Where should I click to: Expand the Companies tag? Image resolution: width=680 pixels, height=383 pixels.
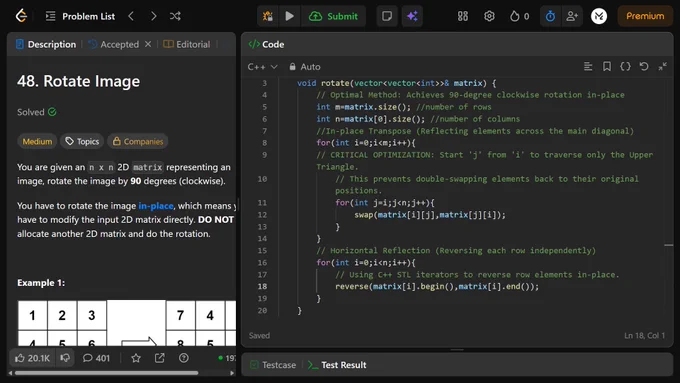(x=138, y=141)
